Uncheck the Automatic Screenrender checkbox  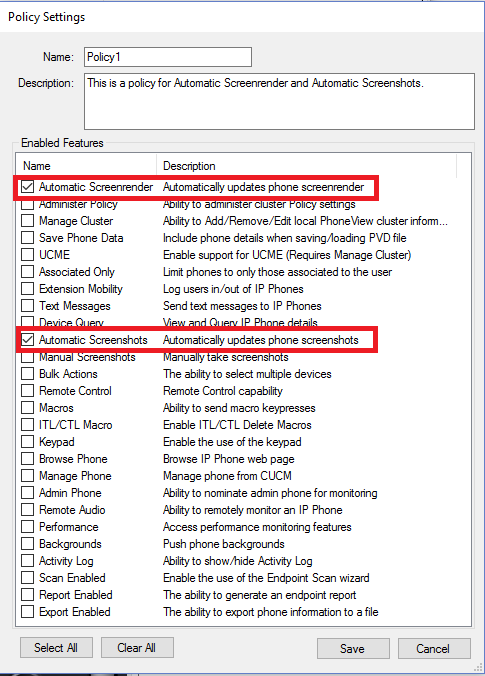[28, 187]
